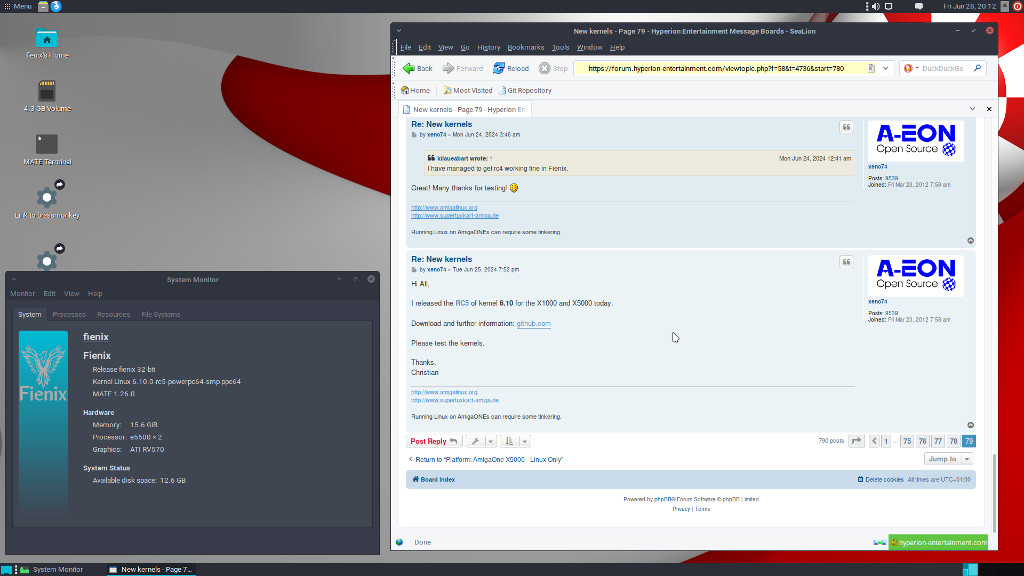Open fienix's Home desktop folder icon
This screenshot has width=1024, height=576.
click(46, 44)
